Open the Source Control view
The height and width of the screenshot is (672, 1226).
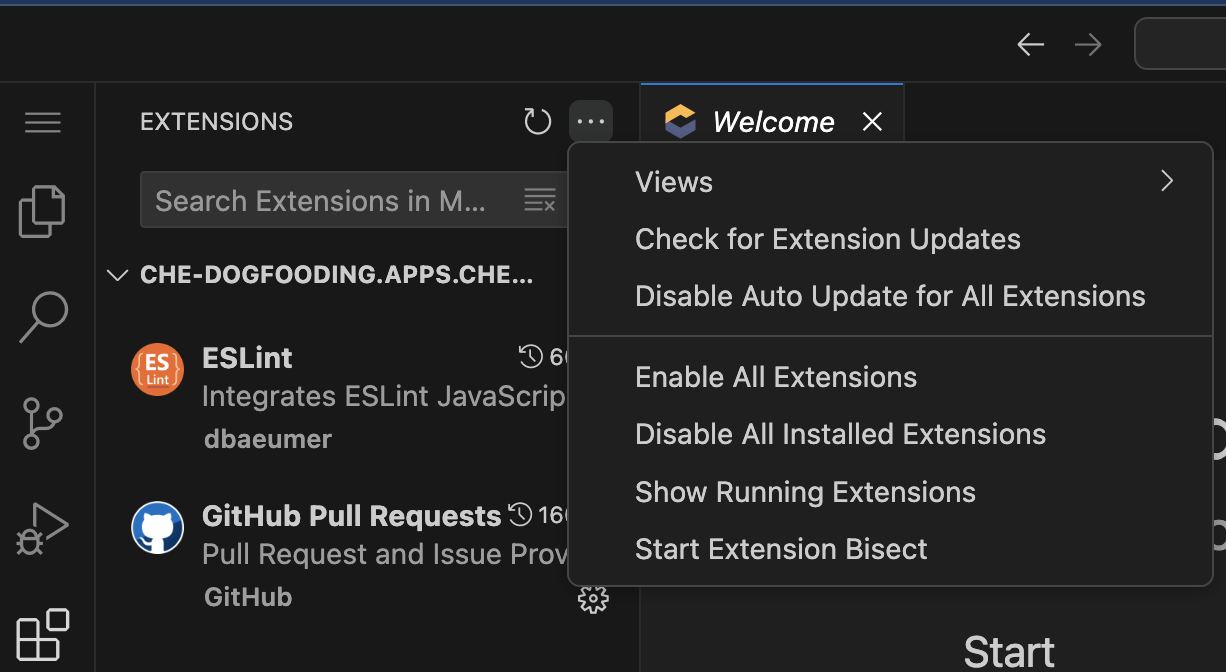[x=43, y=422]
